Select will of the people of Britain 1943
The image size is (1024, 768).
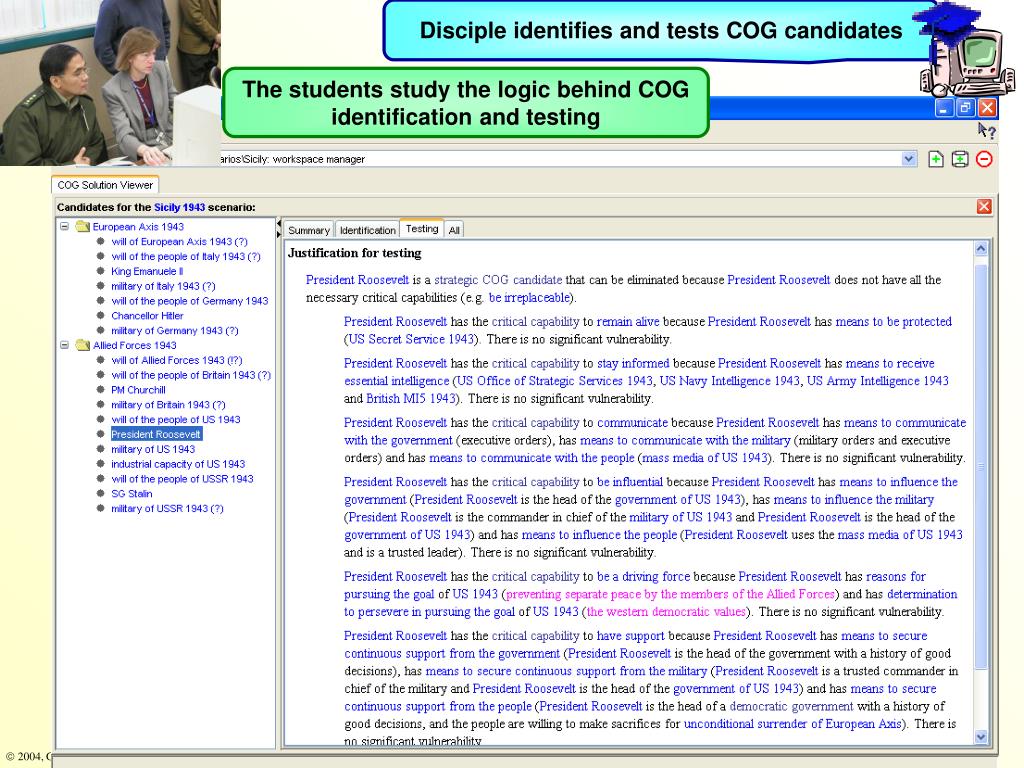click(191, 375)
